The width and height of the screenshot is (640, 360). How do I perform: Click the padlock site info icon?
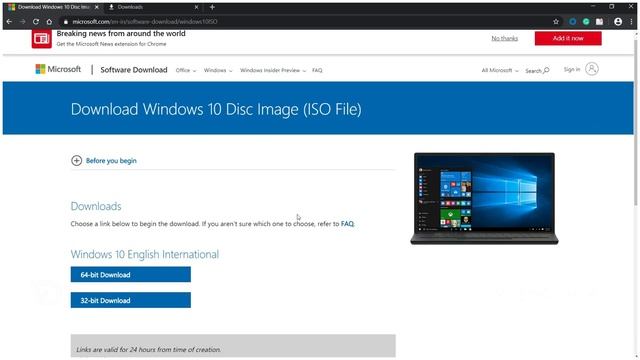(66, 22)
